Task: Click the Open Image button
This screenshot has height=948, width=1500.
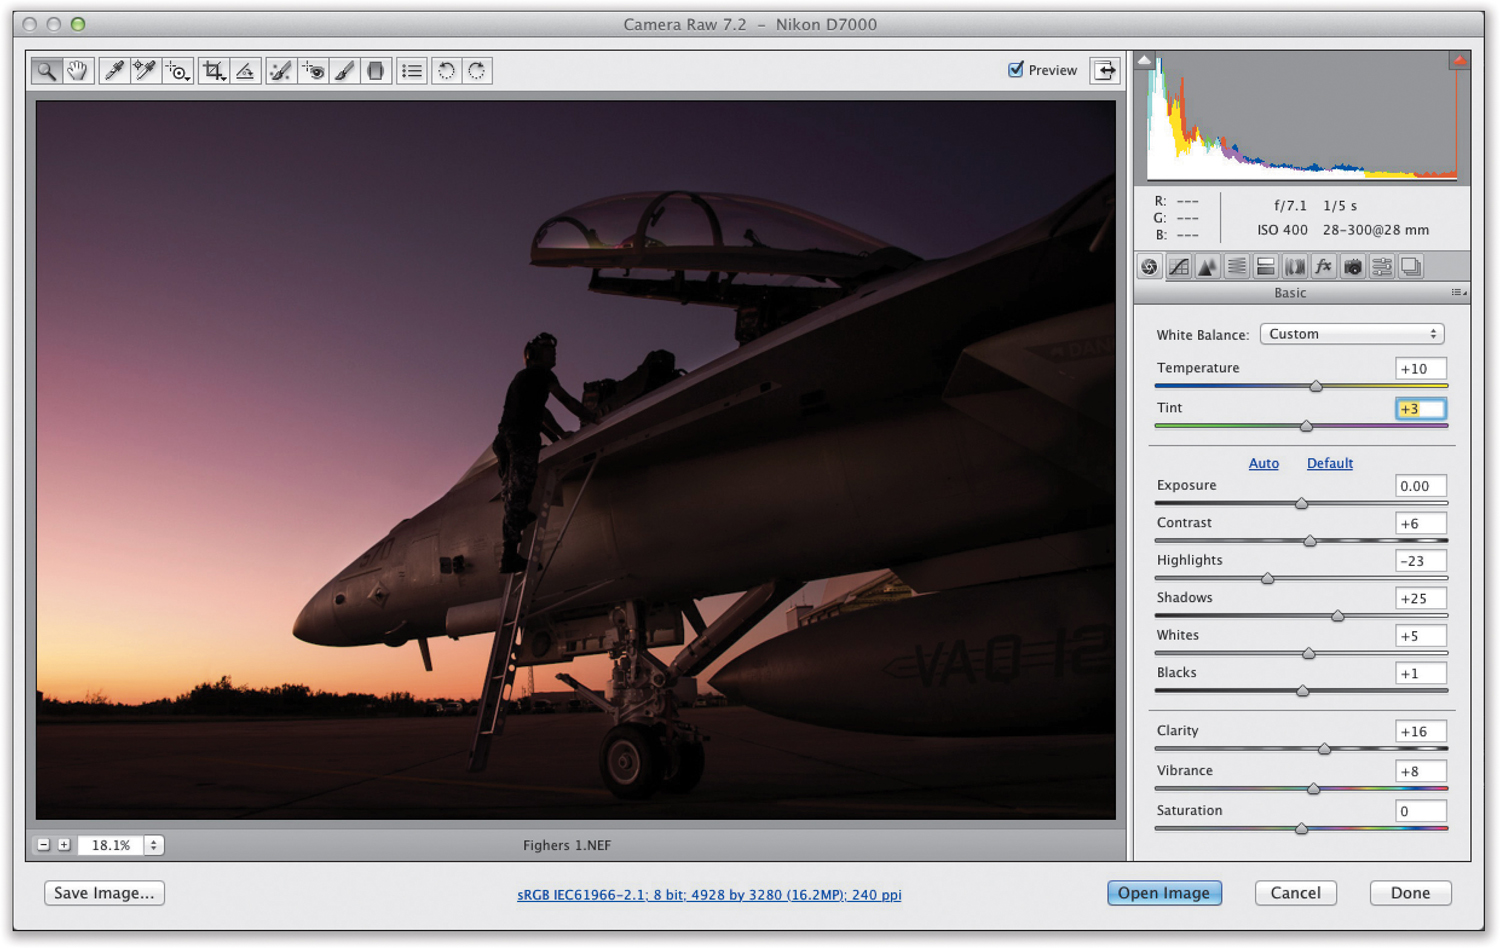Action: (x=1164, y=893)
